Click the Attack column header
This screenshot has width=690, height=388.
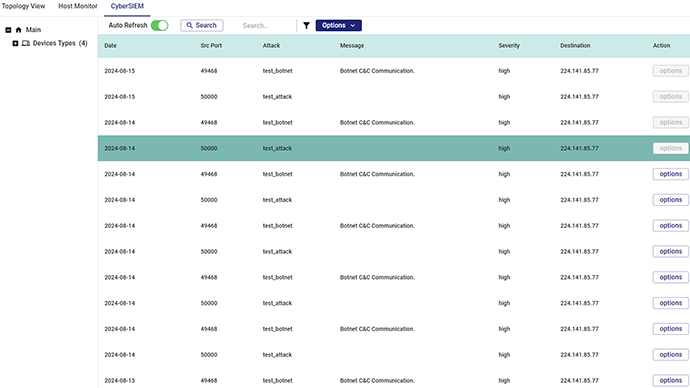271,45
